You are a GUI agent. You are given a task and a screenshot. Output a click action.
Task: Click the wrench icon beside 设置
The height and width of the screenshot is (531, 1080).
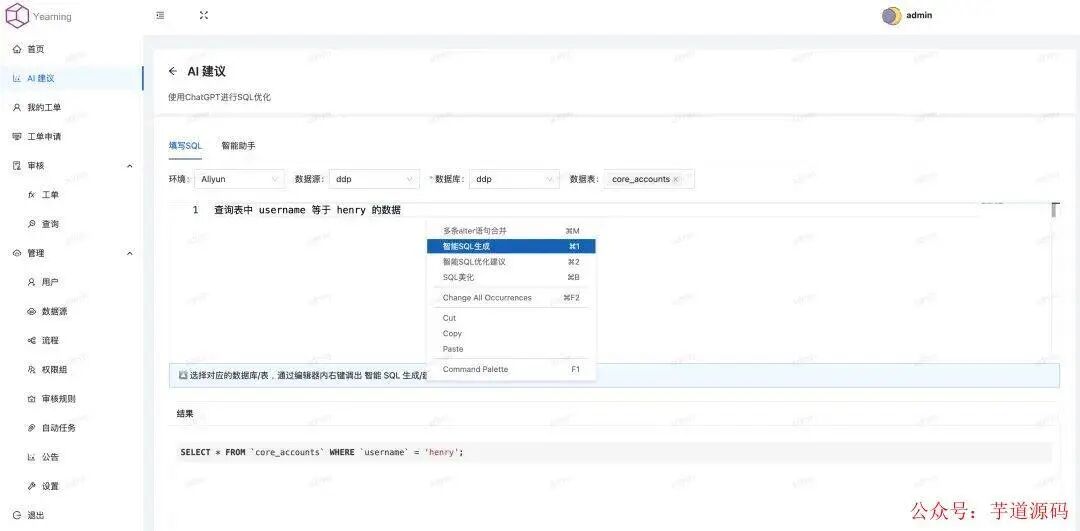pos(32,486)
